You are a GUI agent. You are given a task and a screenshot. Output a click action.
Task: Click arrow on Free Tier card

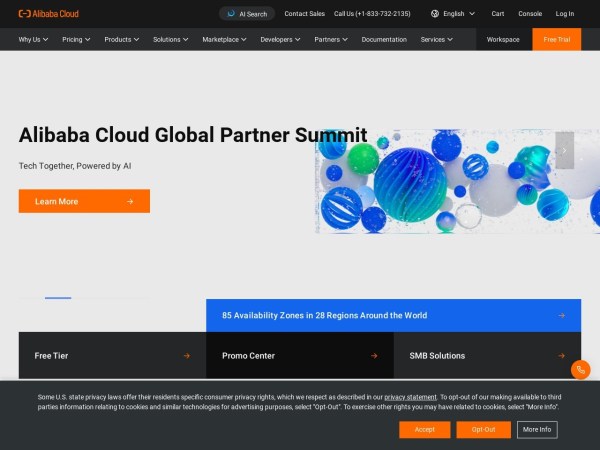click(x=187, y=355)
